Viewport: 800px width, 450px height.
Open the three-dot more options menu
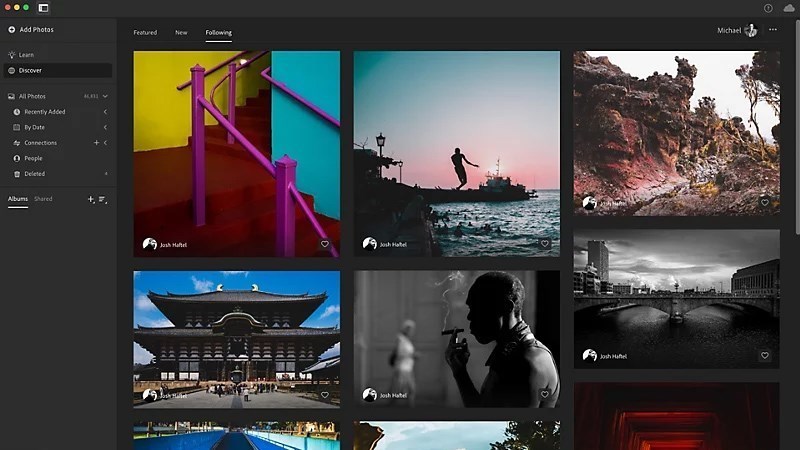[x=773, y=30]
